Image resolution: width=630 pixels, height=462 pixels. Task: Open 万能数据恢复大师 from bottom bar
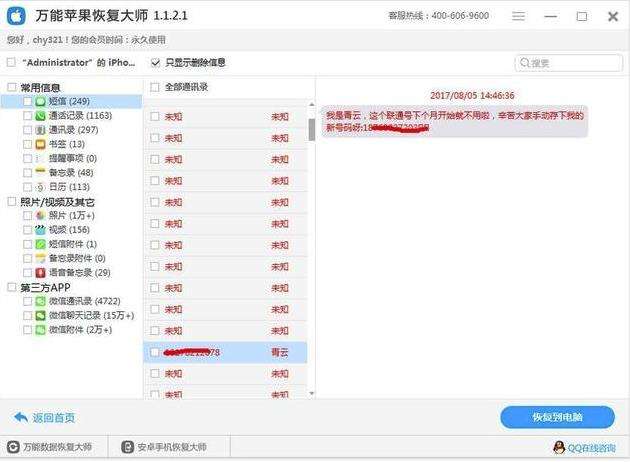pos(57,447)
